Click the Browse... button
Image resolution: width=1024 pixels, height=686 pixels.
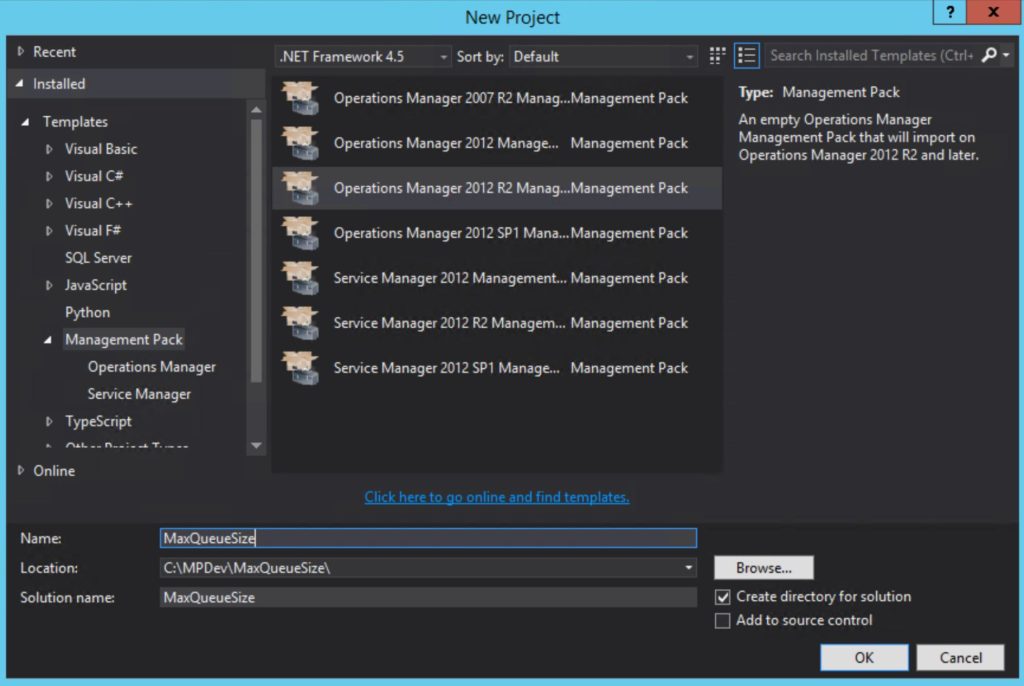pos(763,568)
